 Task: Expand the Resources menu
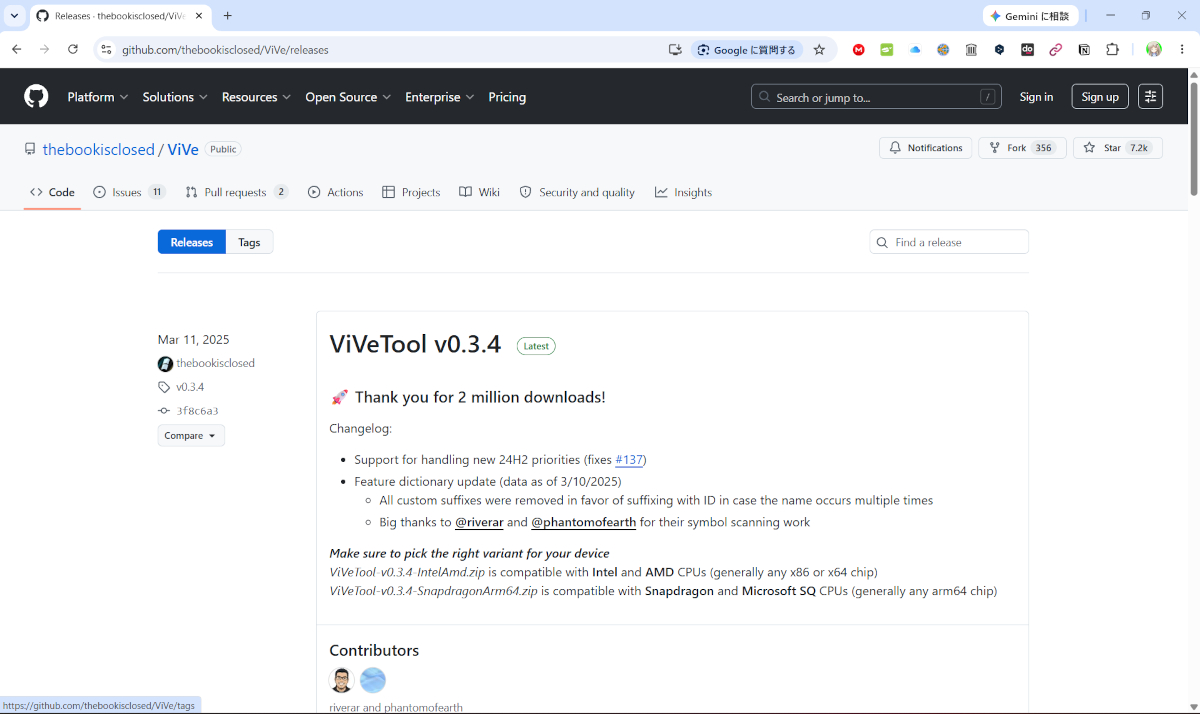pyautogui.click(x=256, y=97)
